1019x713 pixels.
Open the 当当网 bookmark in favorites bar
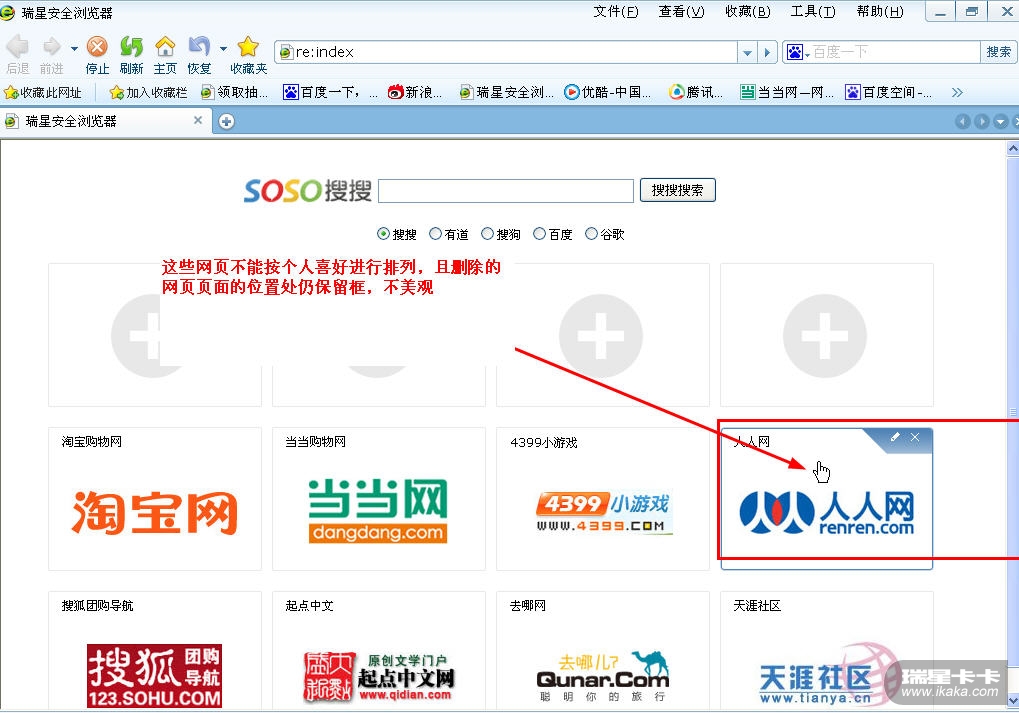point(787,92)
